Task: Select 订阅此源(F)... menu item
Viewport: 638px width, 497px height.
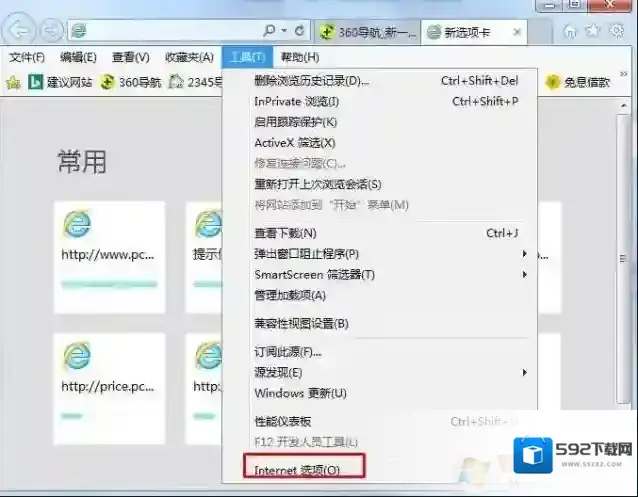Action: click(x=380, y=352)
